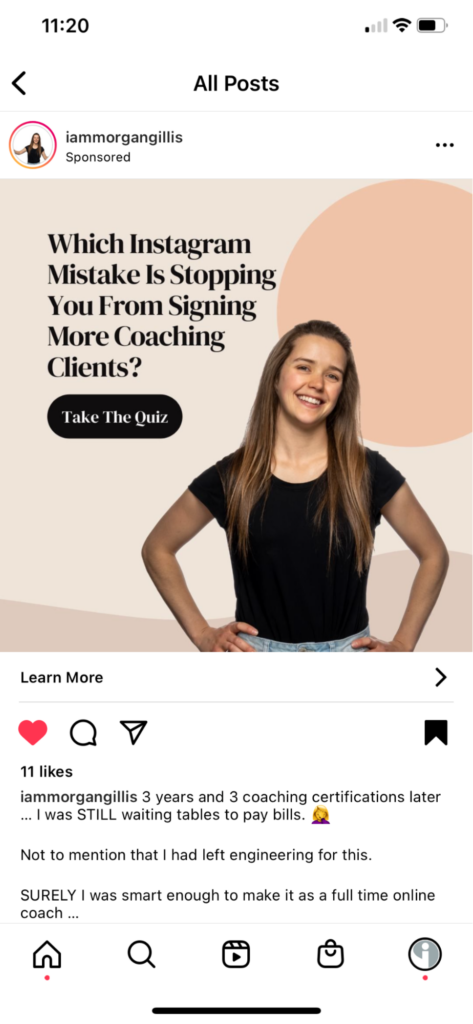
Task: Tap the sponsored ad image of the woman
Action: pyautogui.click(x=236, y=415)
